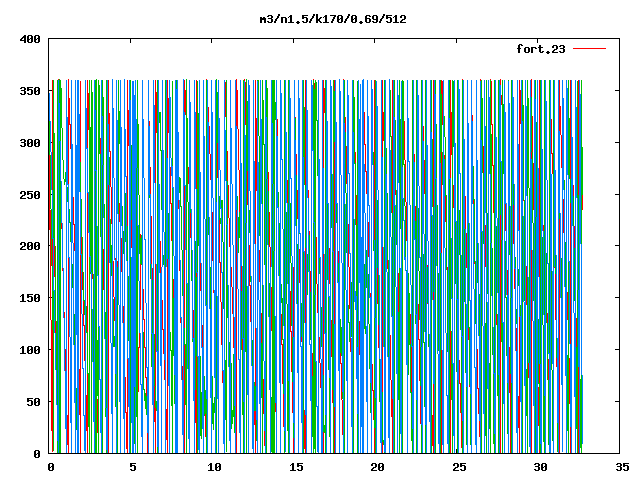
Task: Click y-axis label 50
Action: (x=34, y=402)
